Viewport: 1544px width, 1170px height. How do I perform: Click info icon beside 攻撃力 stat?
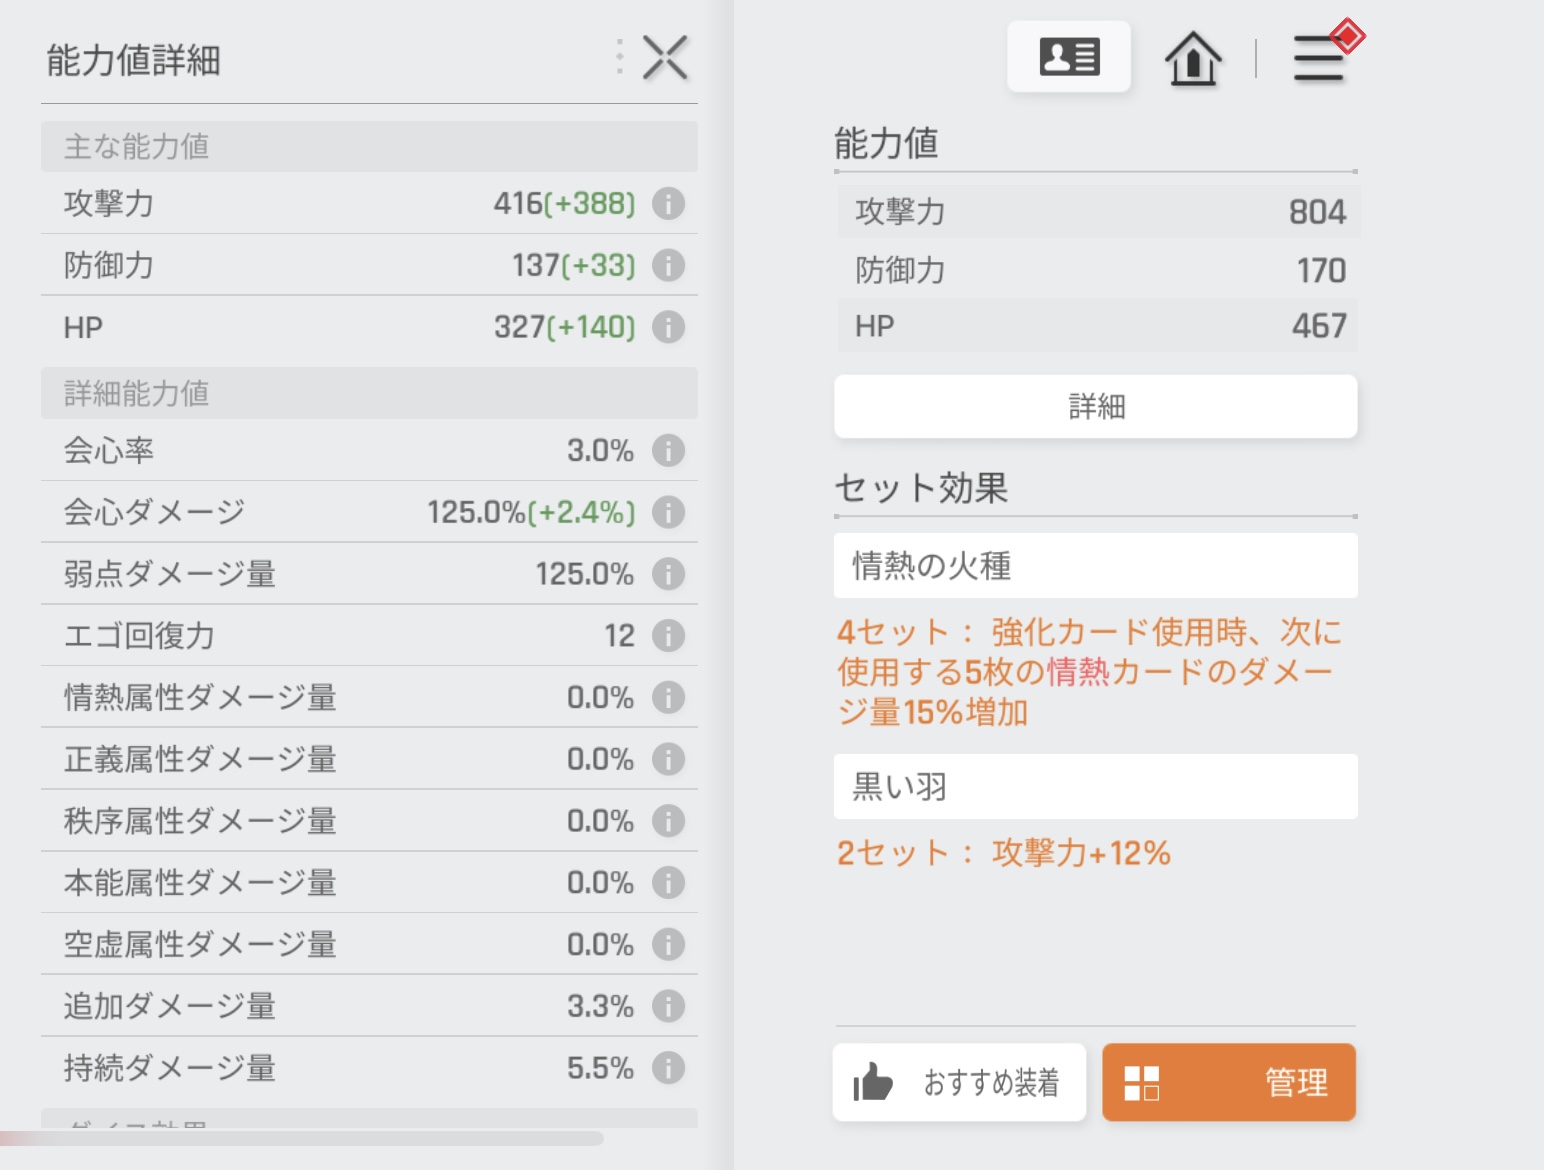point(668,204)
